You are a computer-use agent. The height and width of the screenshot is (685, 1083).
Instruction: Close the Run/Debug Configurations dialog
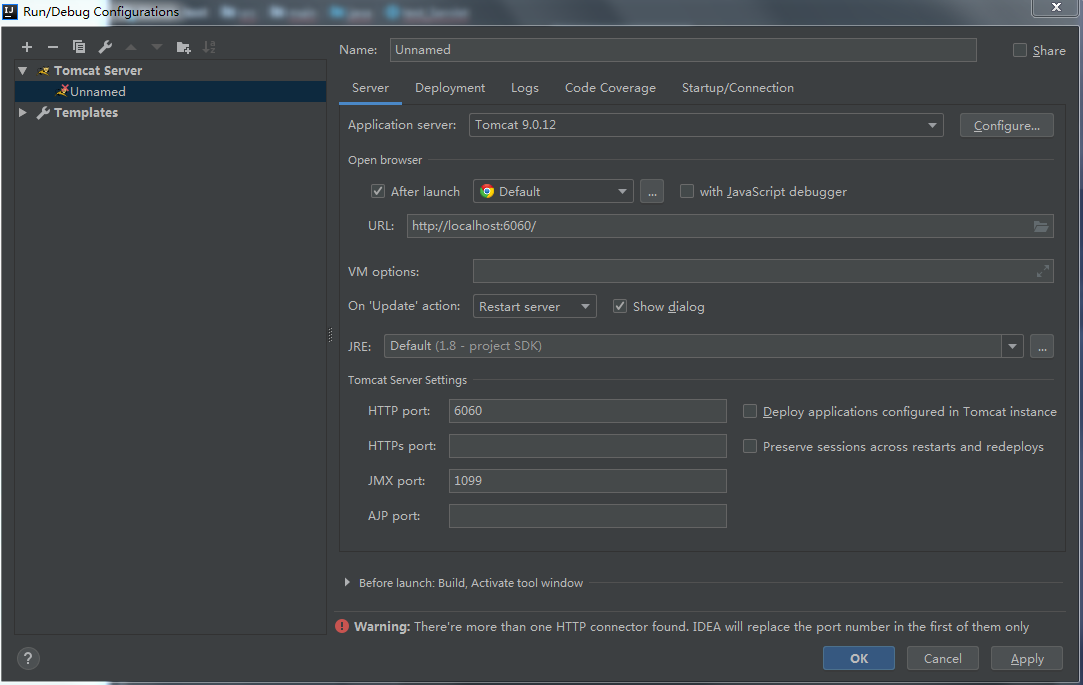coord(1056,7)
